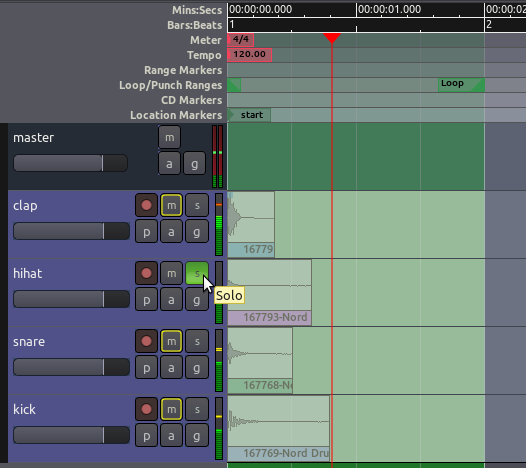
Task: Toggle mute on the snare track
Action: 171,342
